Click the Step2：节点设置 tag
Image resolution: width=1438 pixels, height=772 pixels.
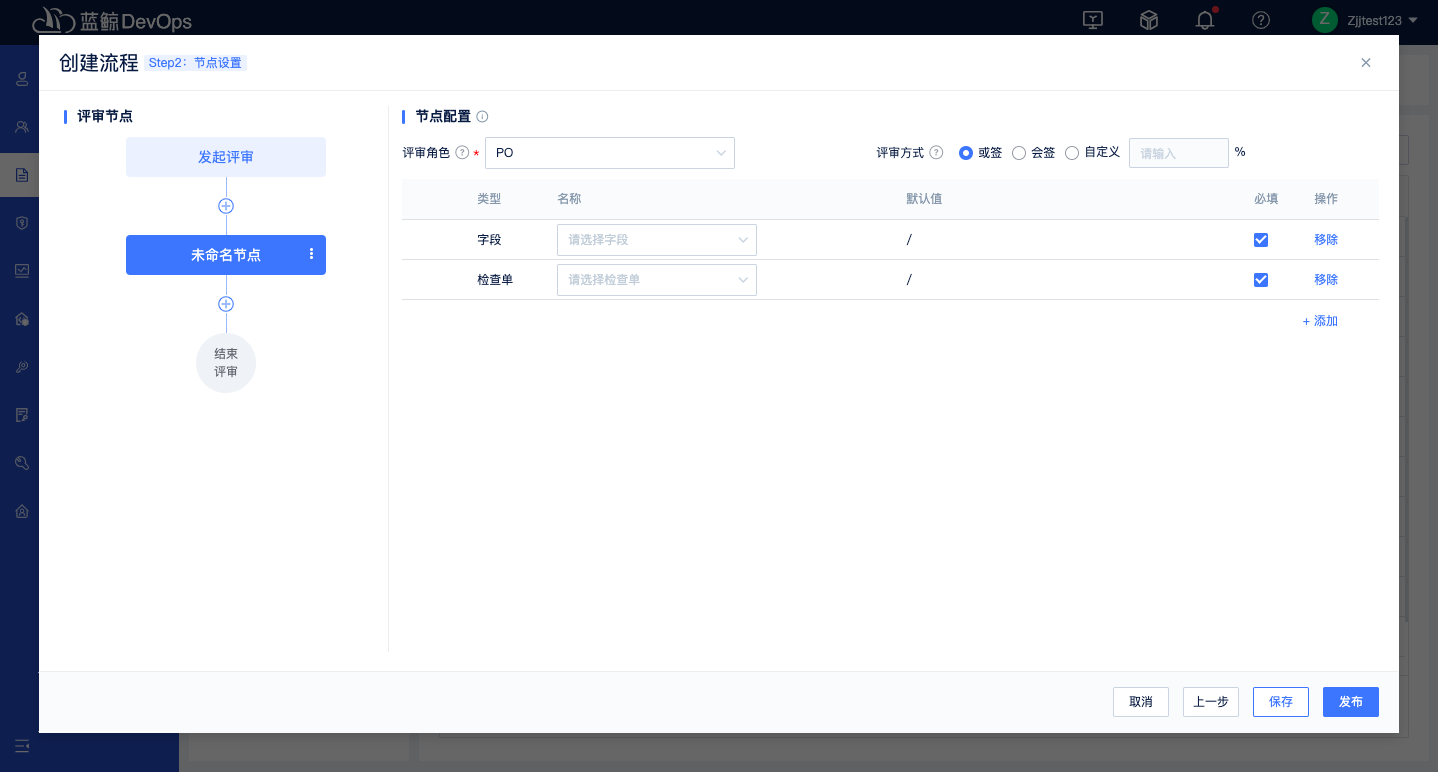click(x=195, y=63)
